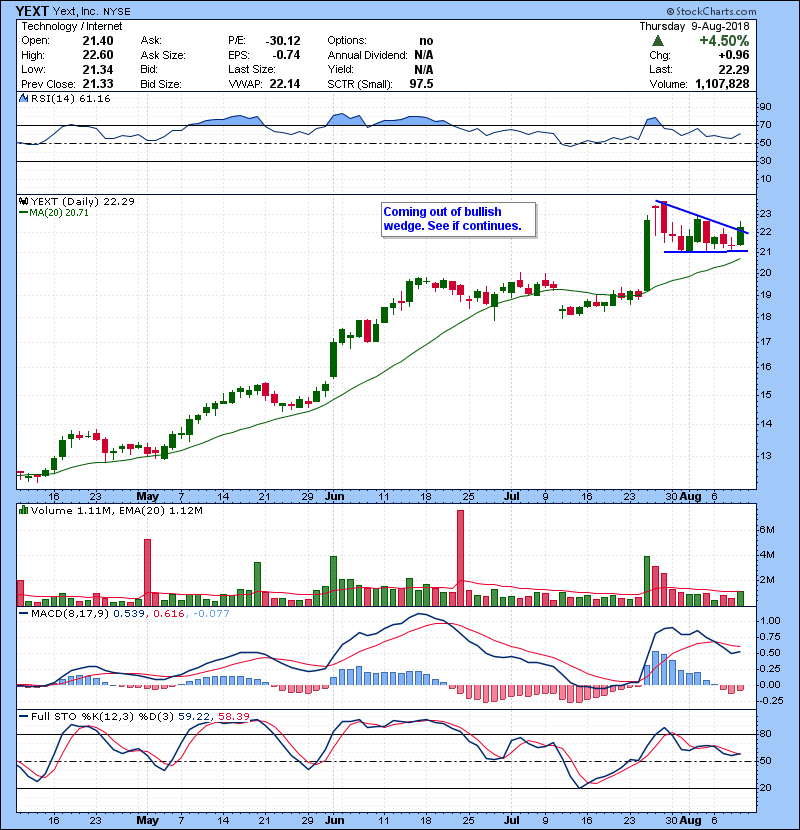Click the green up arrow above +4.50%

(656, 40)
